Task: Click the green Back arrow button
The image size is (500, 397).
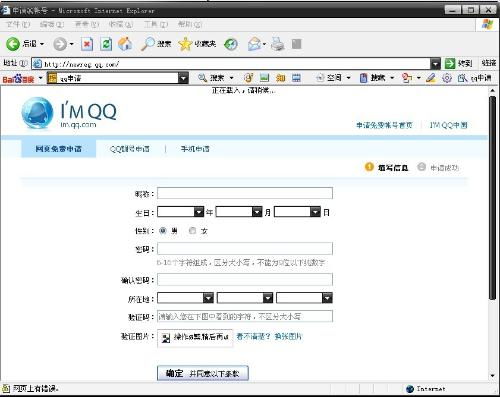Action: pyautogui.click(x=13, y=44)
